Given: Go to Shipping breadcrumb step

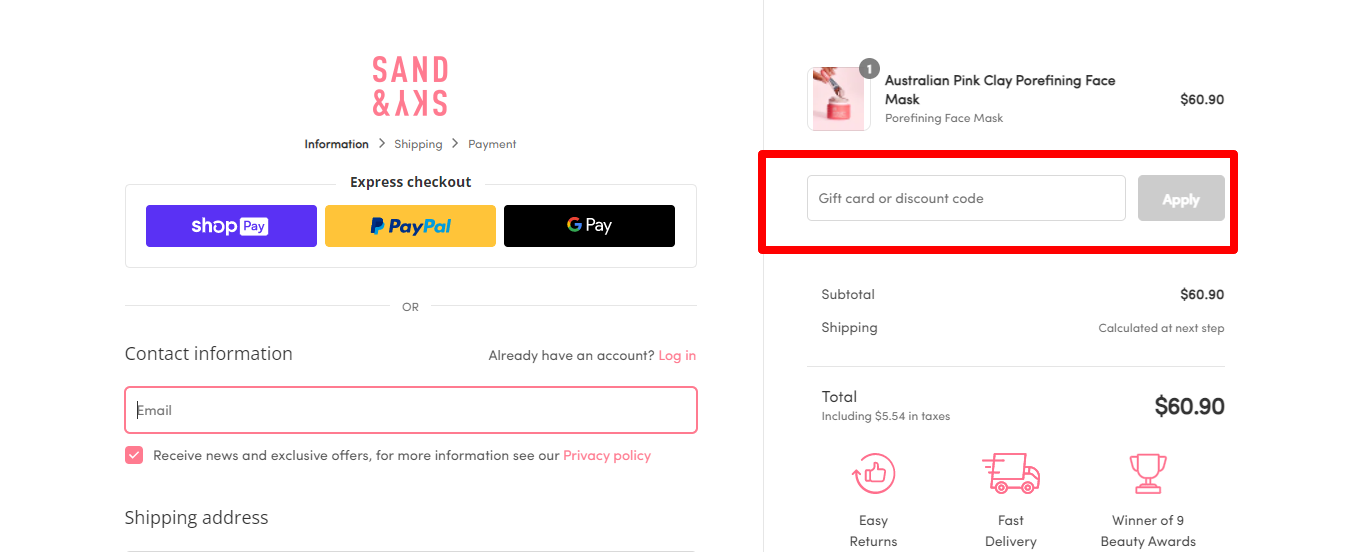Looking at the screenshot, I should pyautogui.click(x=418, y=144).
